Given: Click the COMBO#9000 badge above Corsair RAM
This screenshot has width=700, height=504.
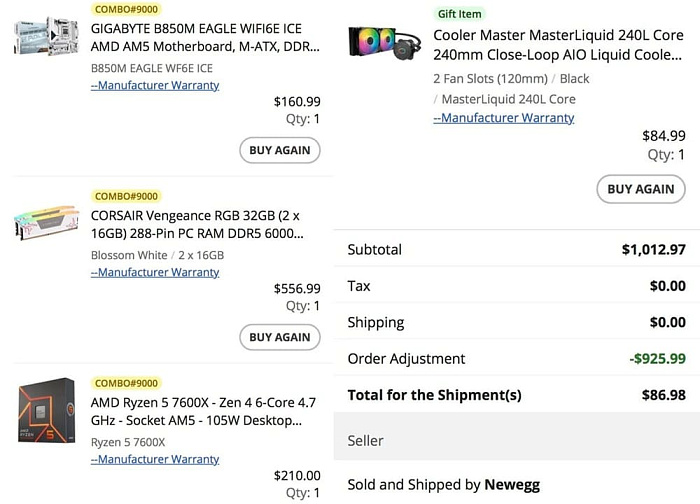Looking at the screenshot, I should tap(126, 196).
